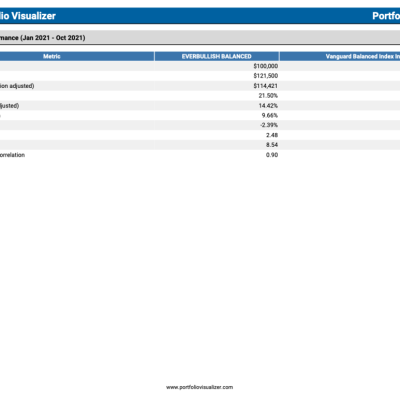Image resolution: width=400 pixels, height=400 pixels.
Task: Click the row label ending in 'ion adjusted)'
Action: pyautogui.click(x=17, y=86)
